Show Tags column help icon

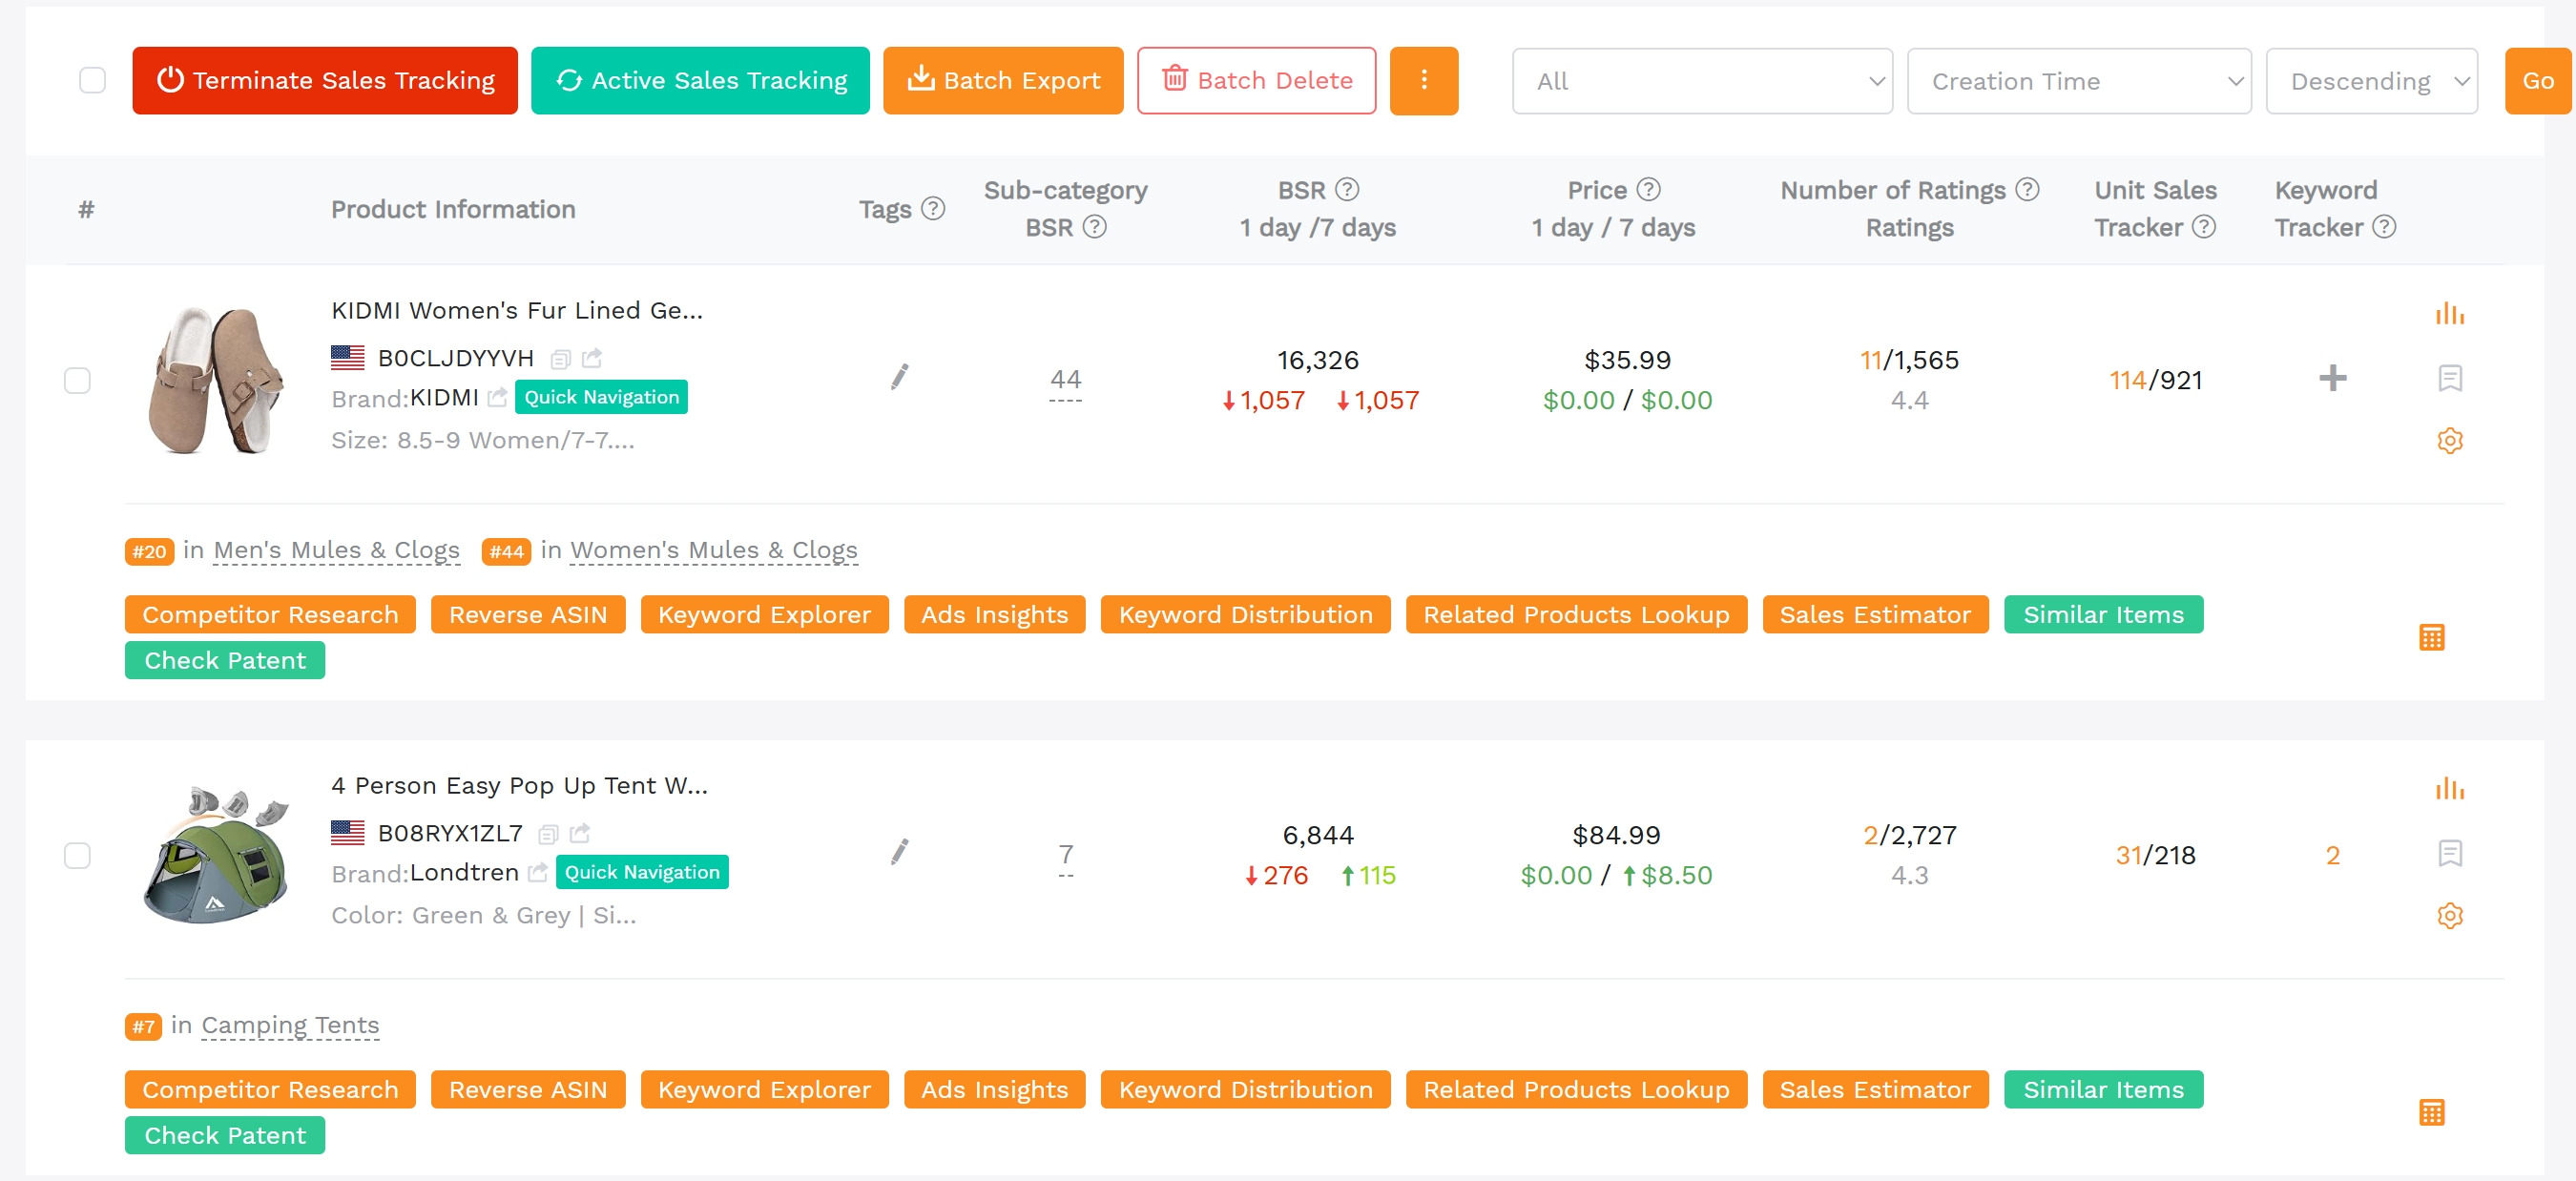932,209
